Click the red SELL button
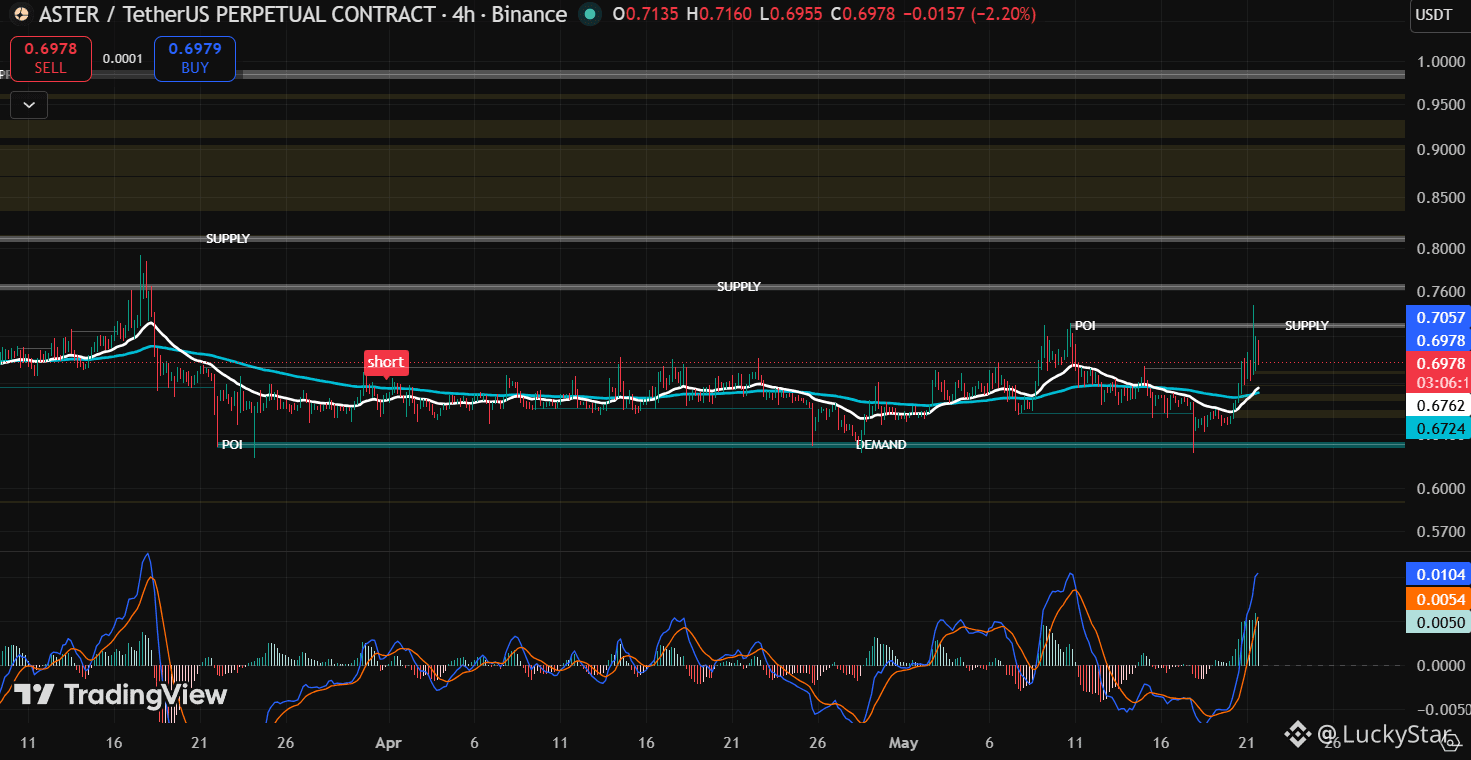This screenshot has width=1471, height=760. pyautogui.click(x=50, y=58)
